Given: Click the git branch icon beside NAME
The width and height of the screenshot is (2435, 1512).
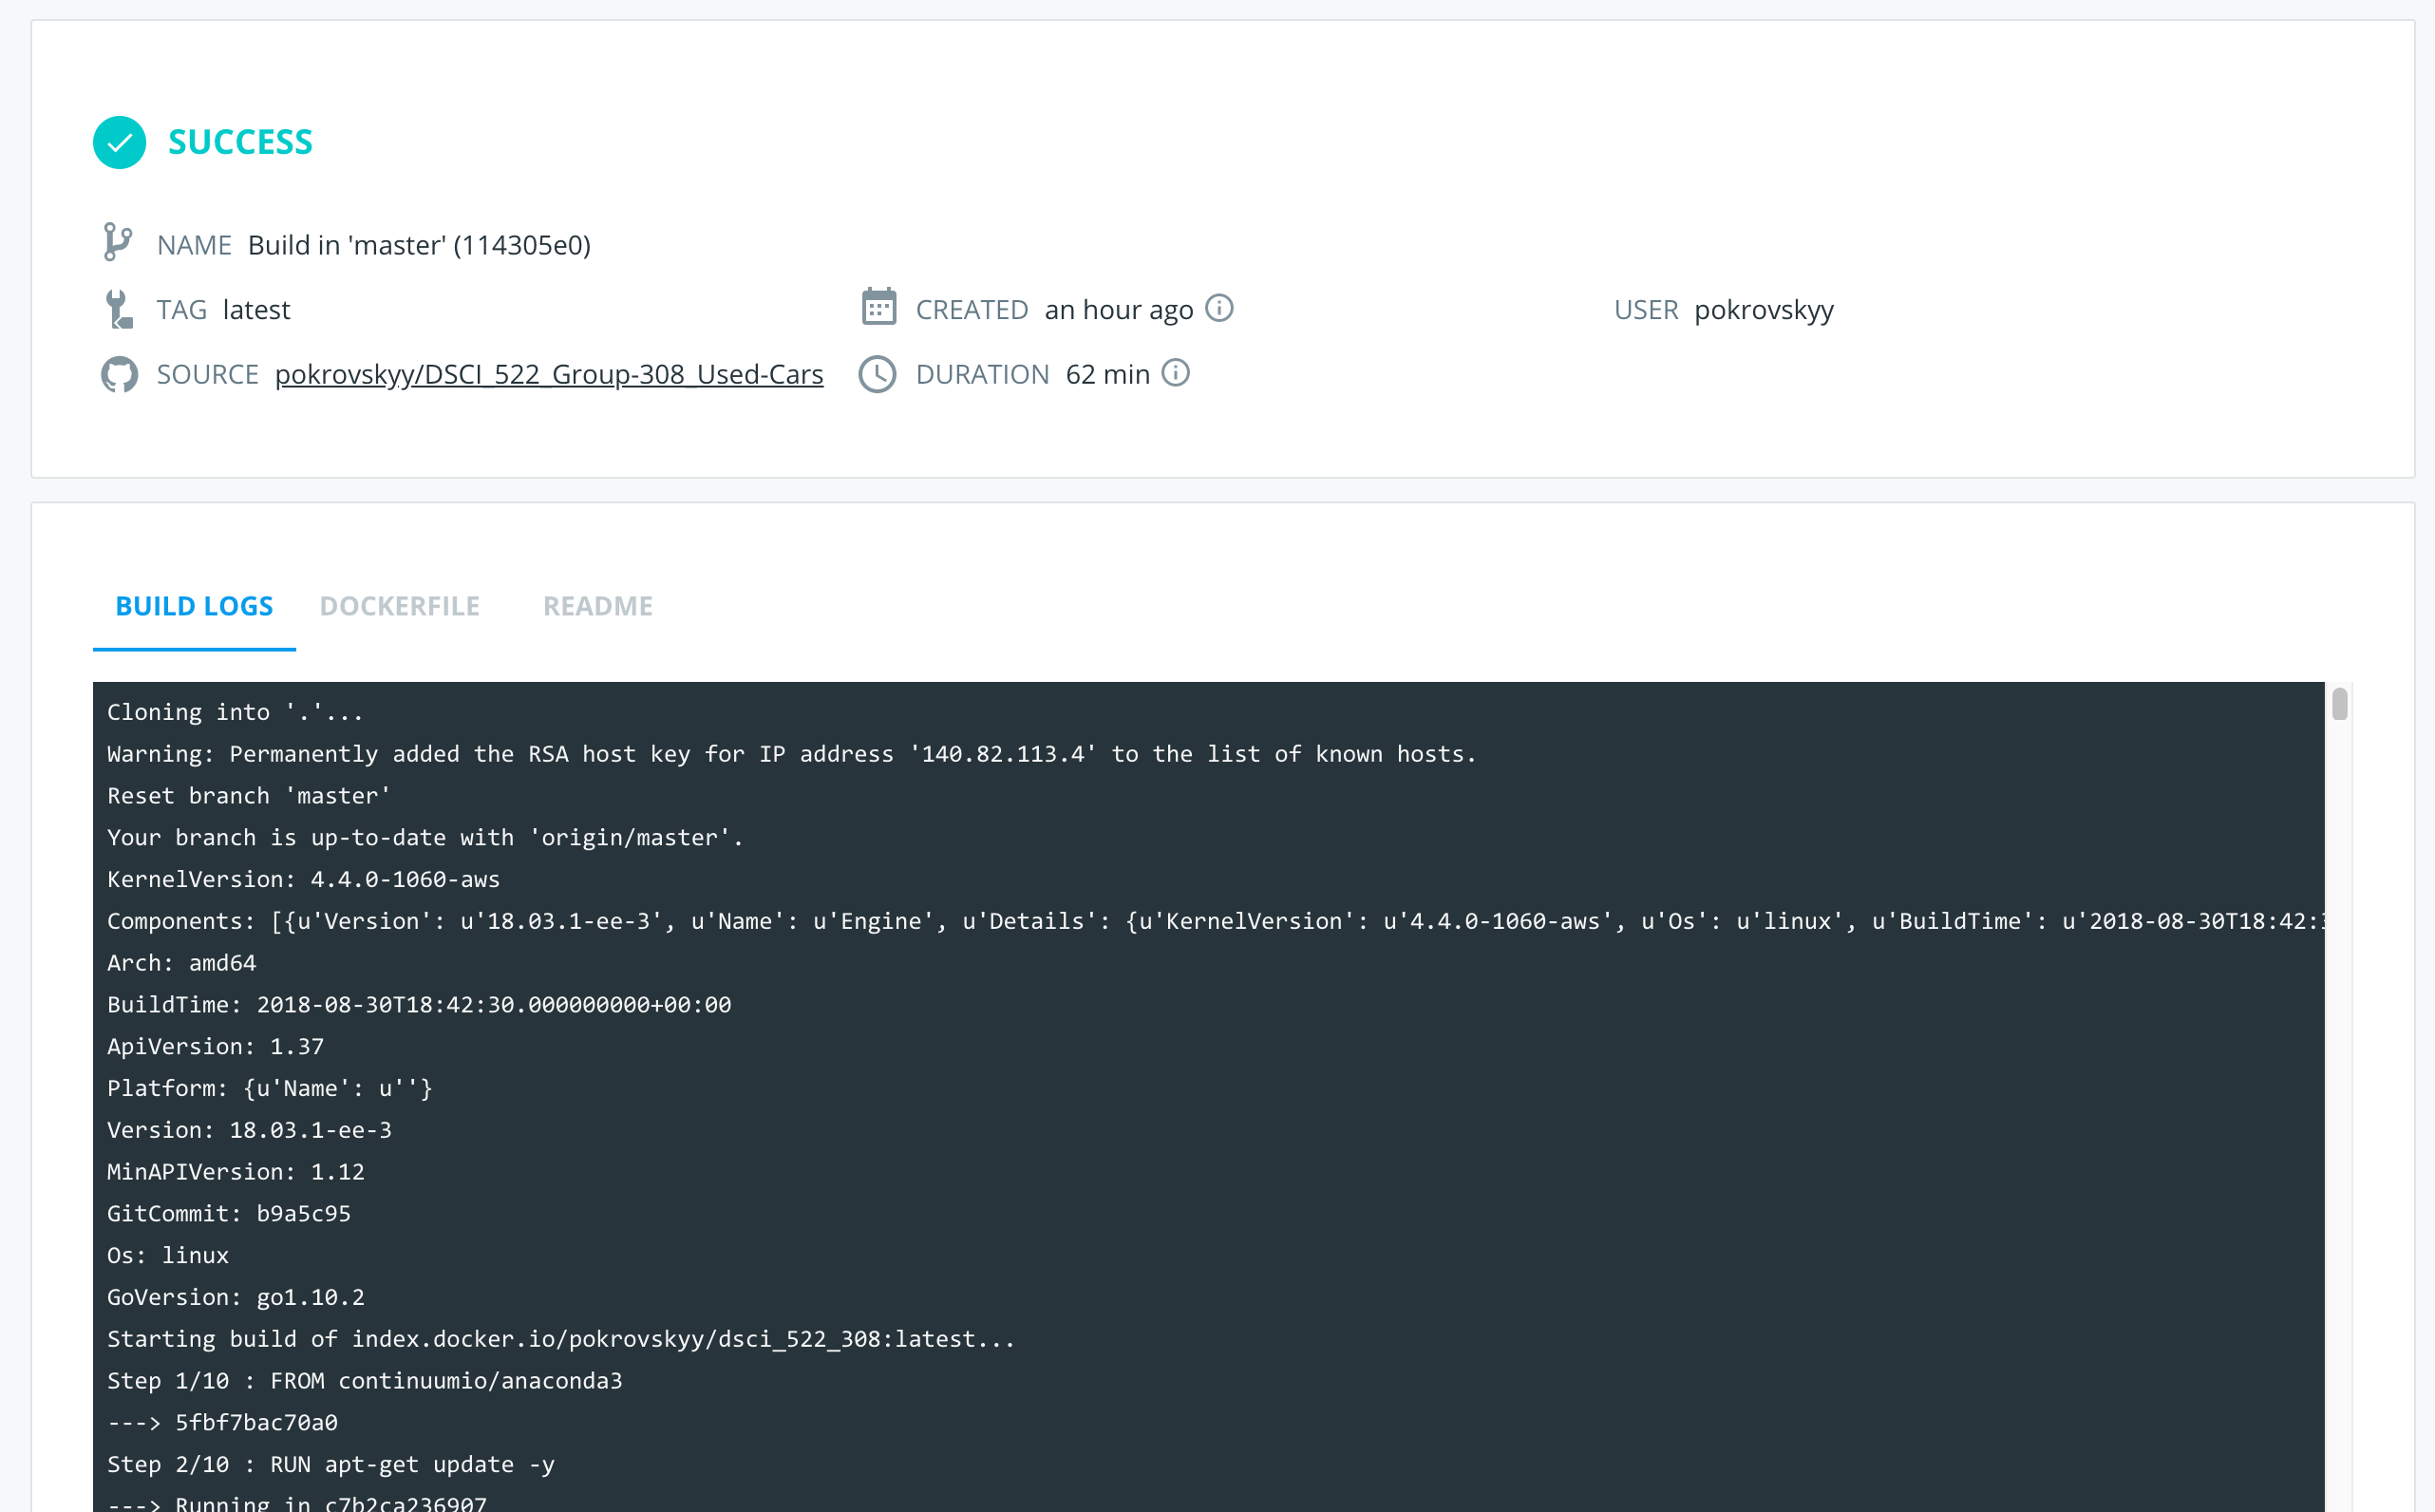Looking at the screenshot, I should click(x=118, y=243).
